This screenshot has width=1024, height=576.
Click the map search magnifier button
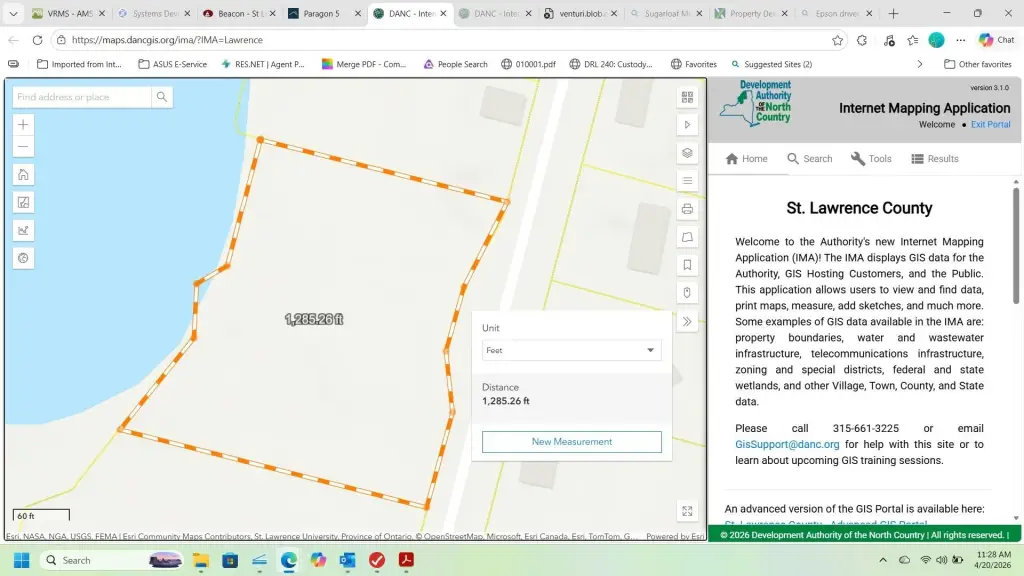click(x=162, y=97)
